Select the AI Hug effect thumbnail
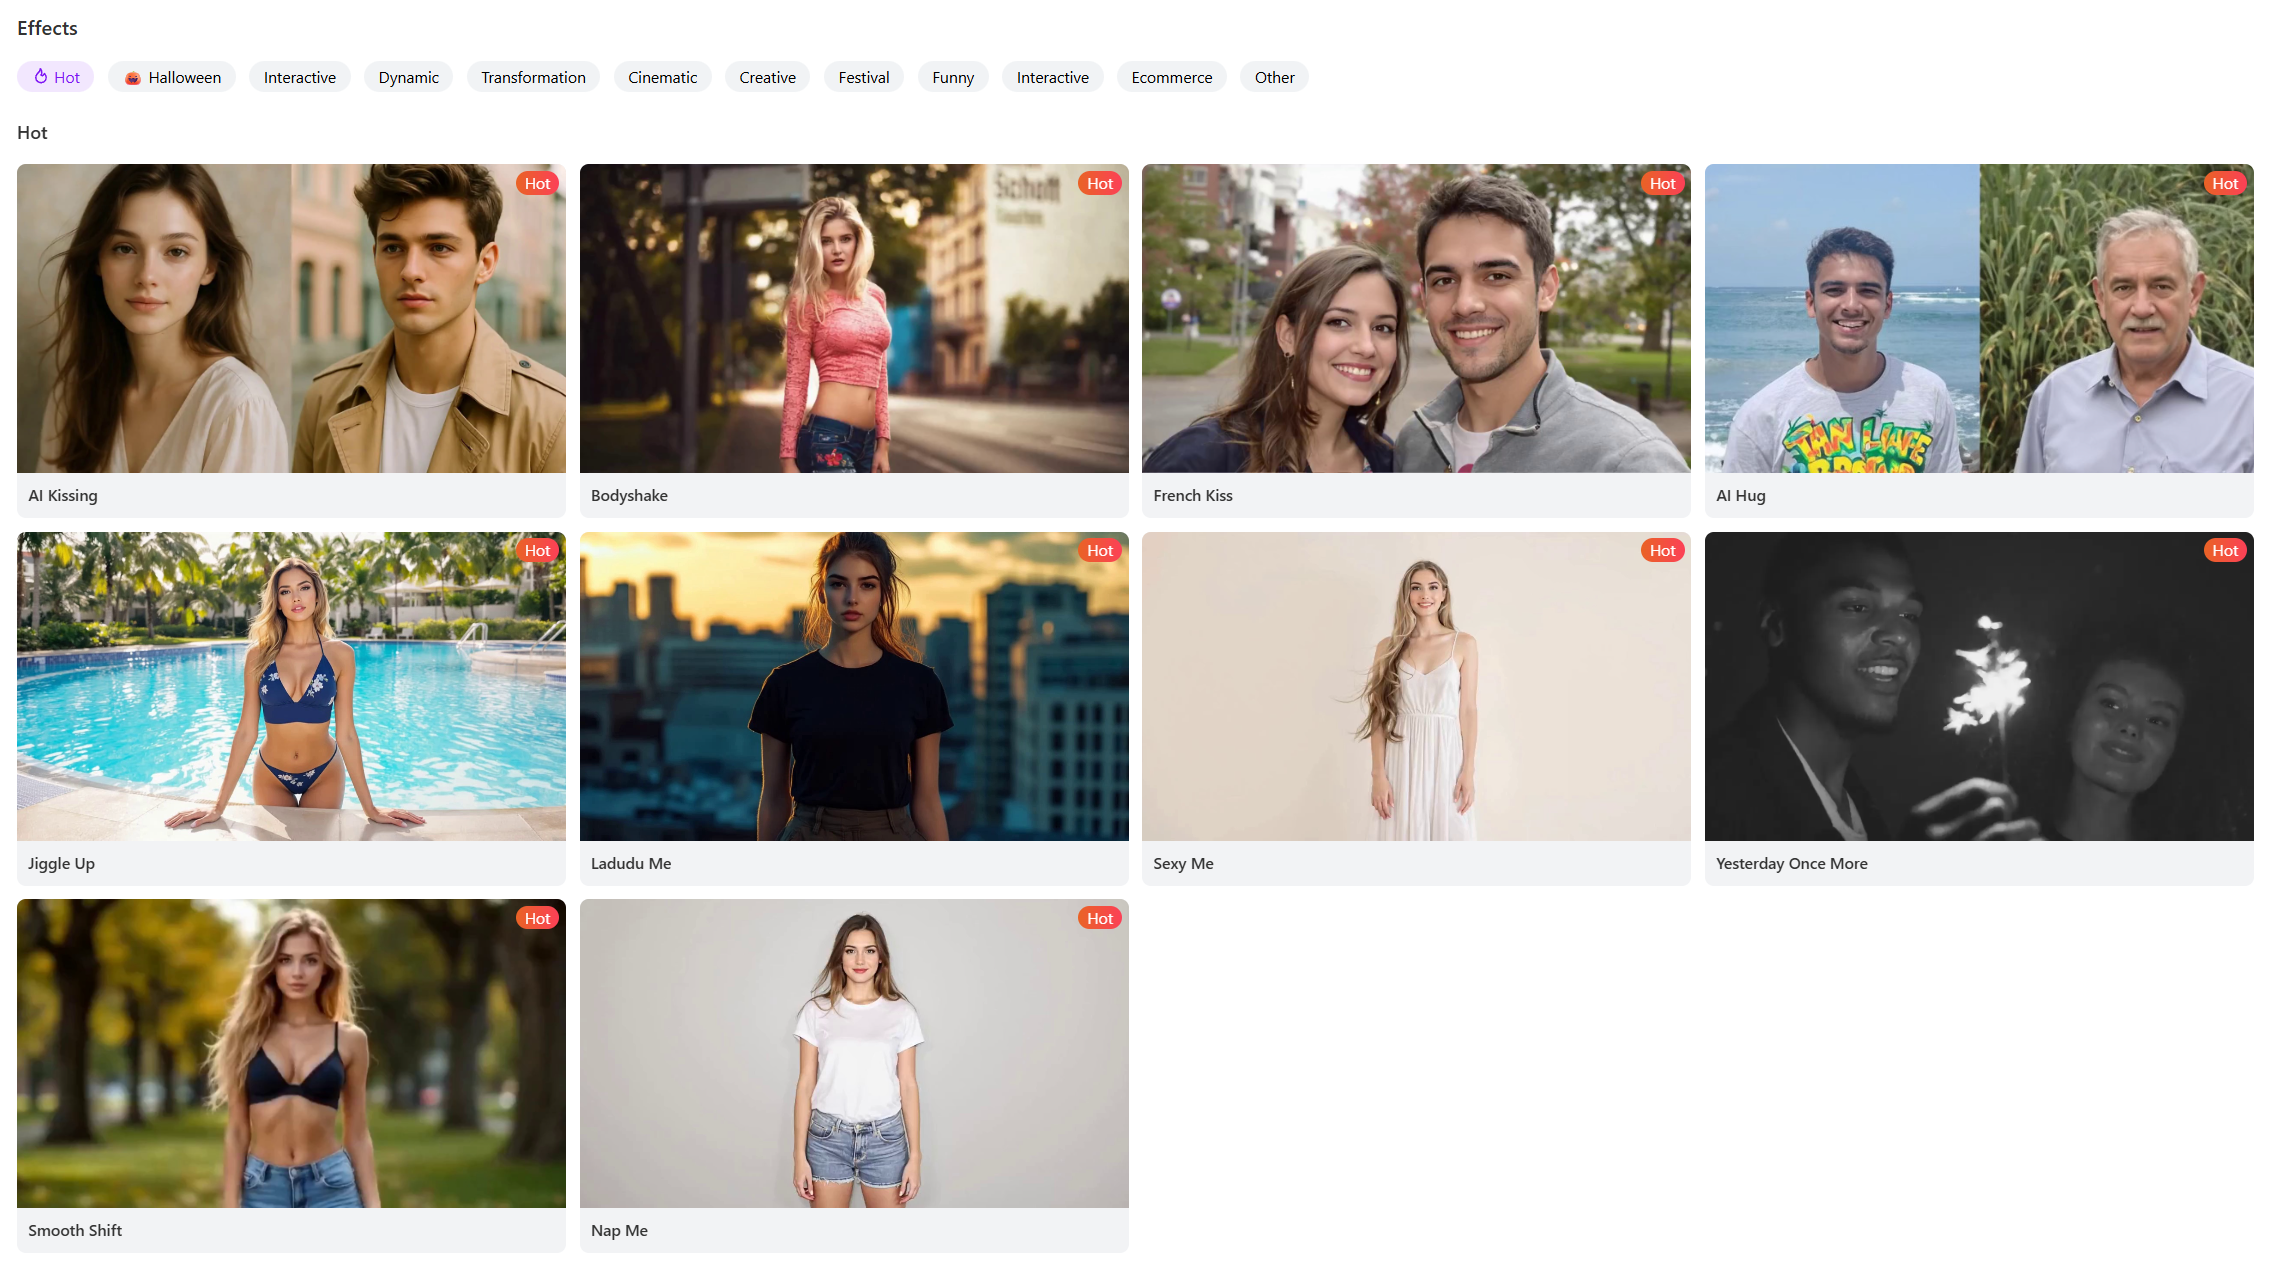2269x1275 pixels. 1979,318
